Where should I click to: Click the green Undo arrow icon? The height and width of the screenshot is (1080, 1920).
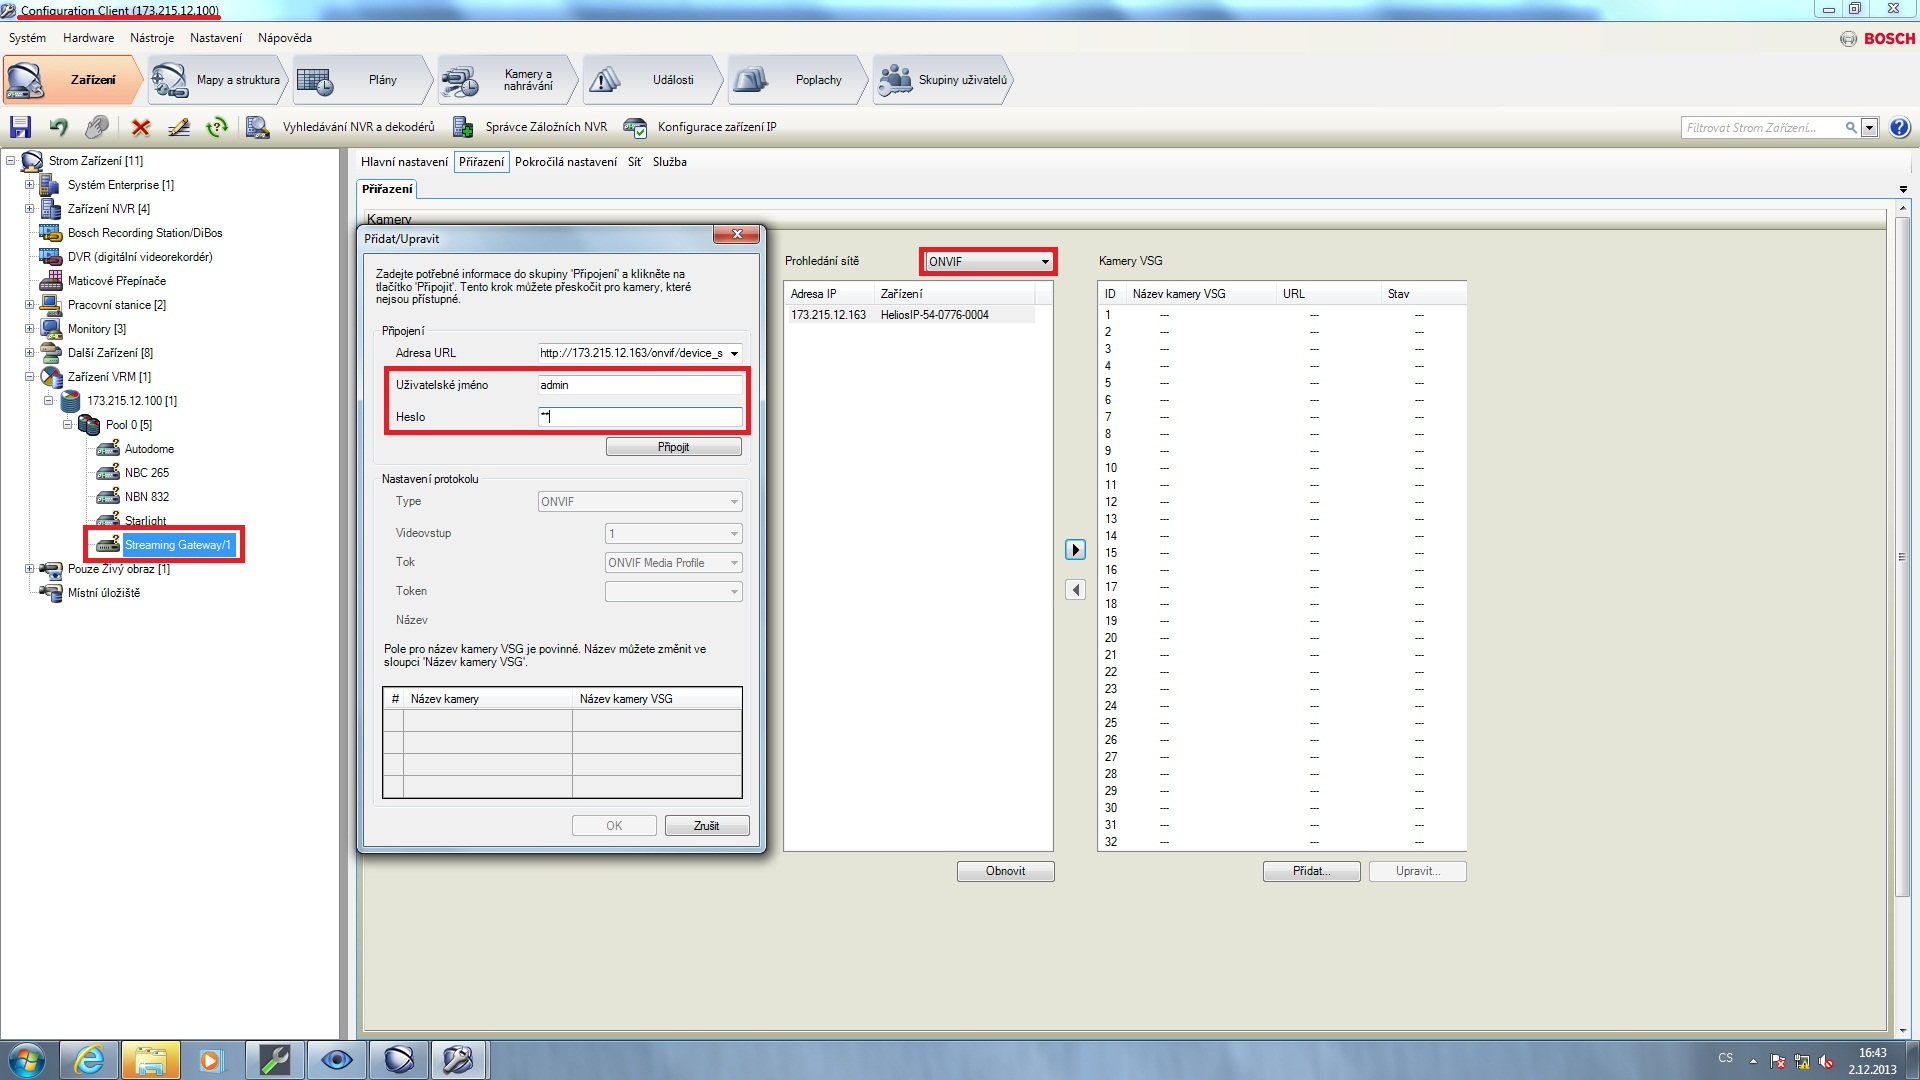pos(59,127)
